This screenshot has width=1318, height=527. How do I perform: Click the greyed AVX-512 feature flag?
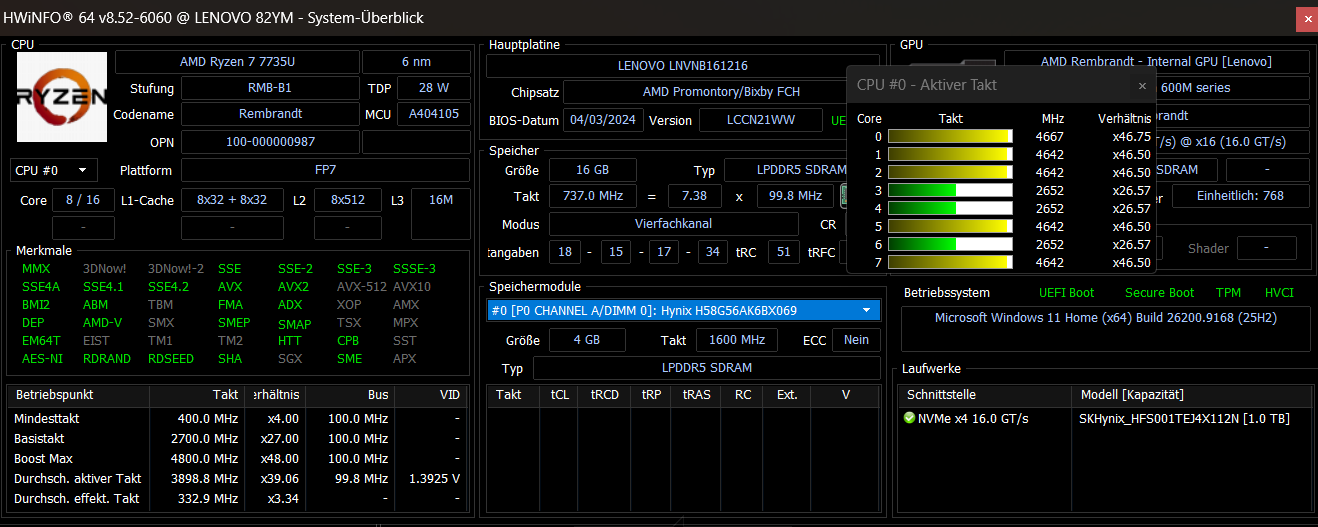pos(360,287)
